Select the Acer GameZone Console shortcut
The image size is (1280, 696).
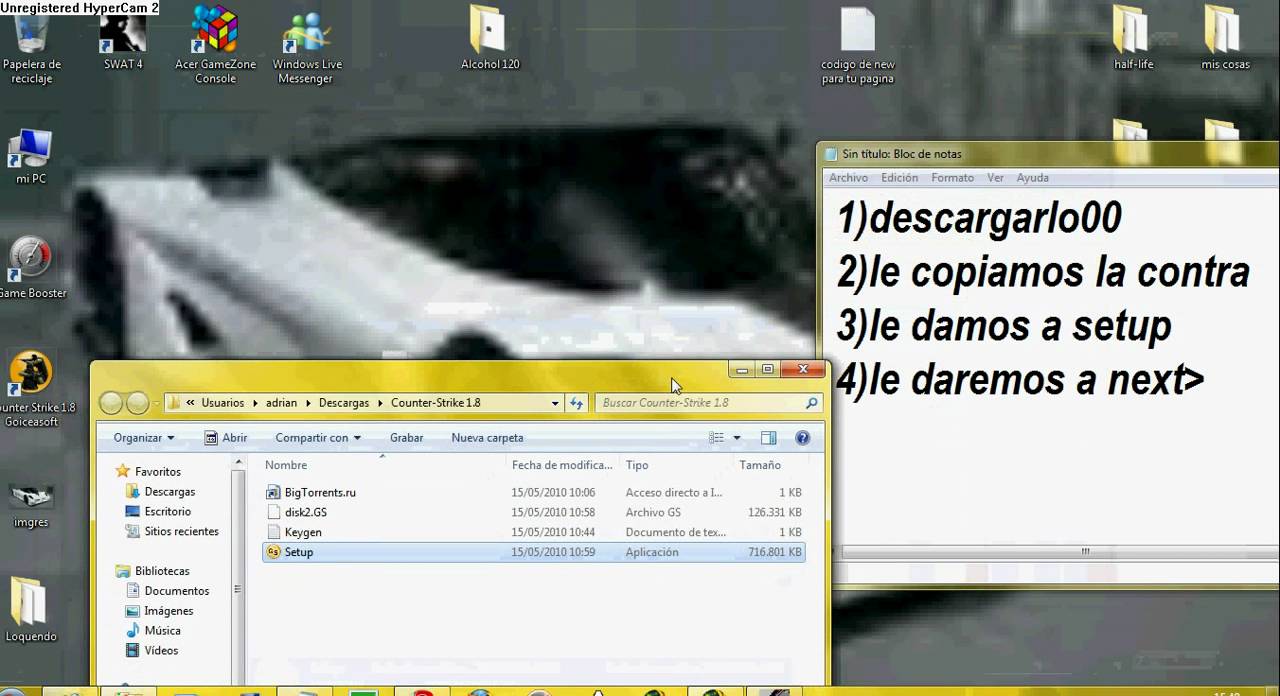click(215, 44)
